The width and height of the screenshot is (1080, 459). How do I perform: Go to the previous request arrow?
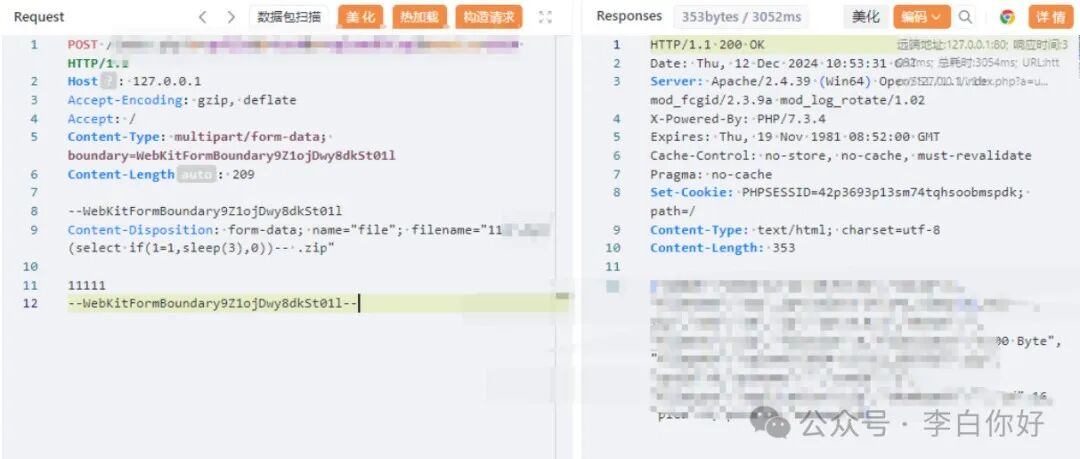[x=202, y=17]
